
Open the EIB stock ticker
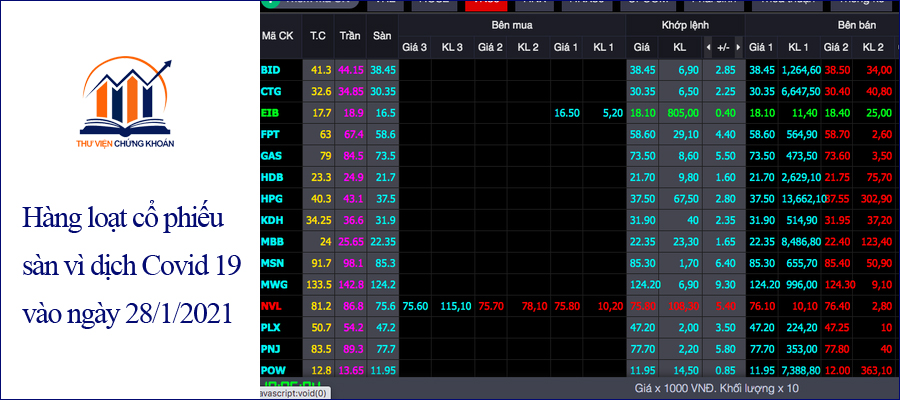269,112
